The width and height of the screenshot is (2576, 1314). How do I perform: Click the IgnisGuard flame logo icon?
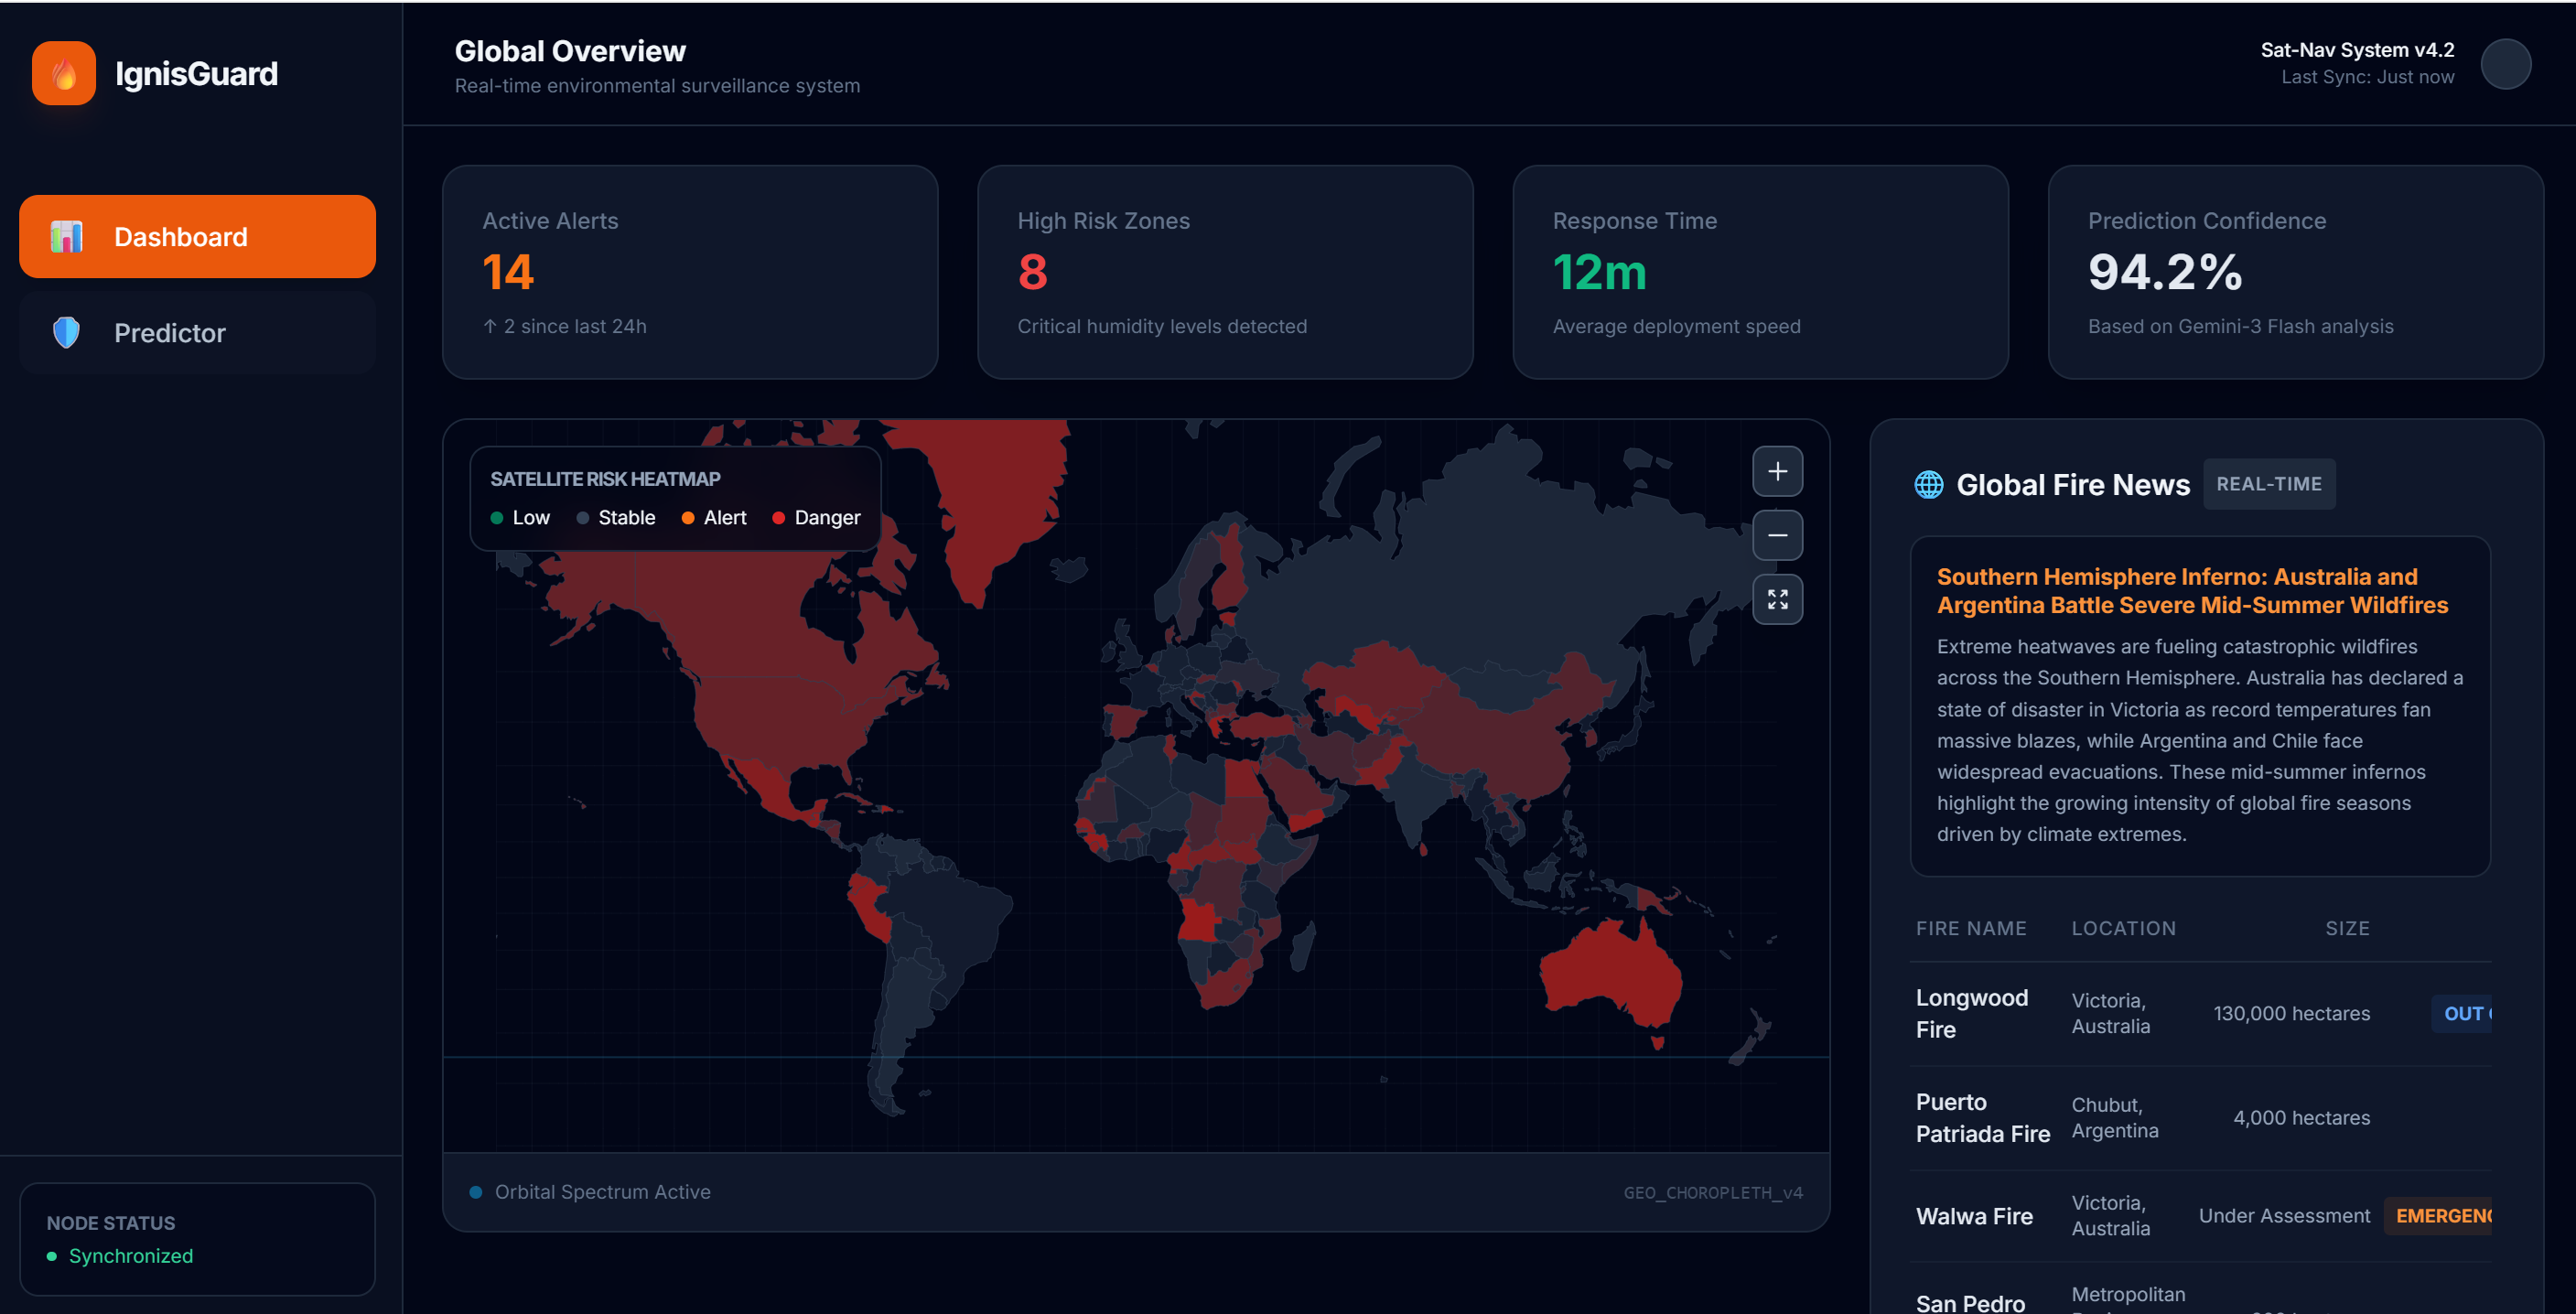click(64, 73)
